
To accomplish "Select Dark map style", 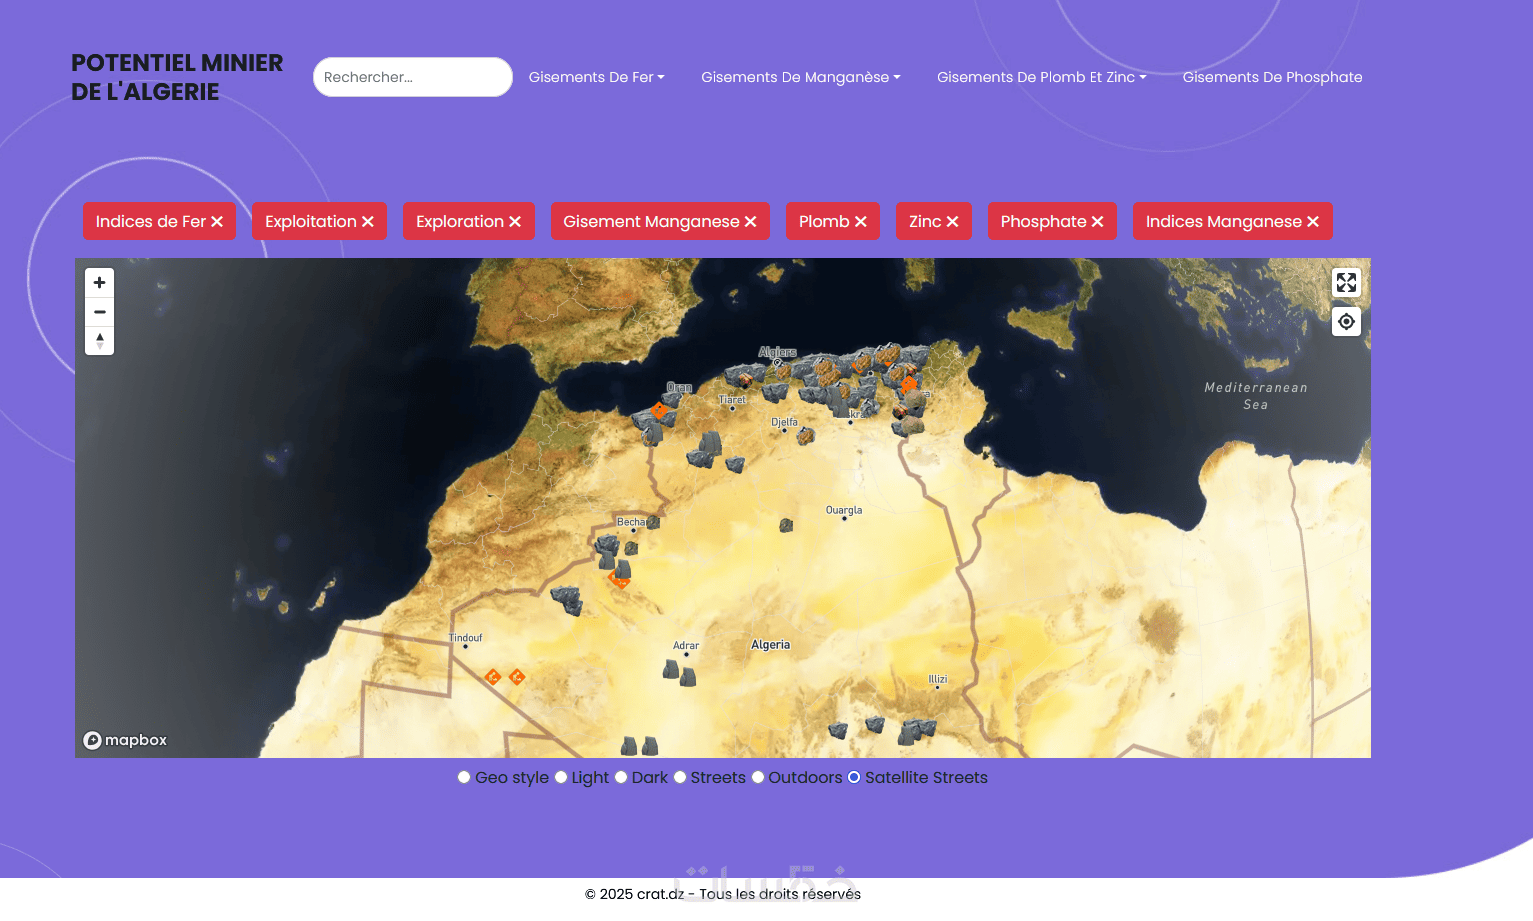I will tap(621, 777).
